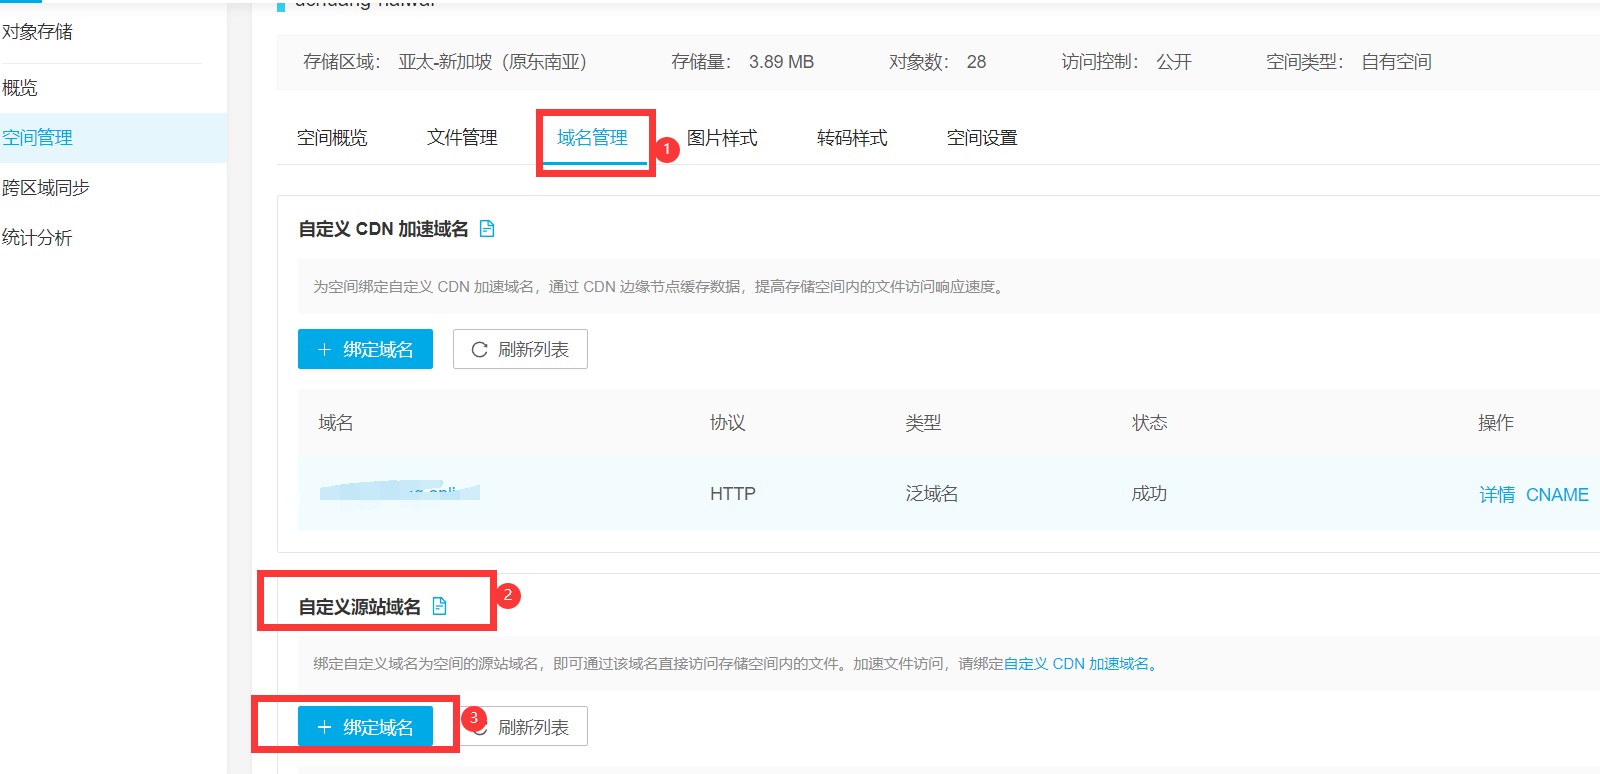Click 绑定域名 in the CDN 加速域名 section
This screenshot has width=1600, height=774.
point(365,349)
